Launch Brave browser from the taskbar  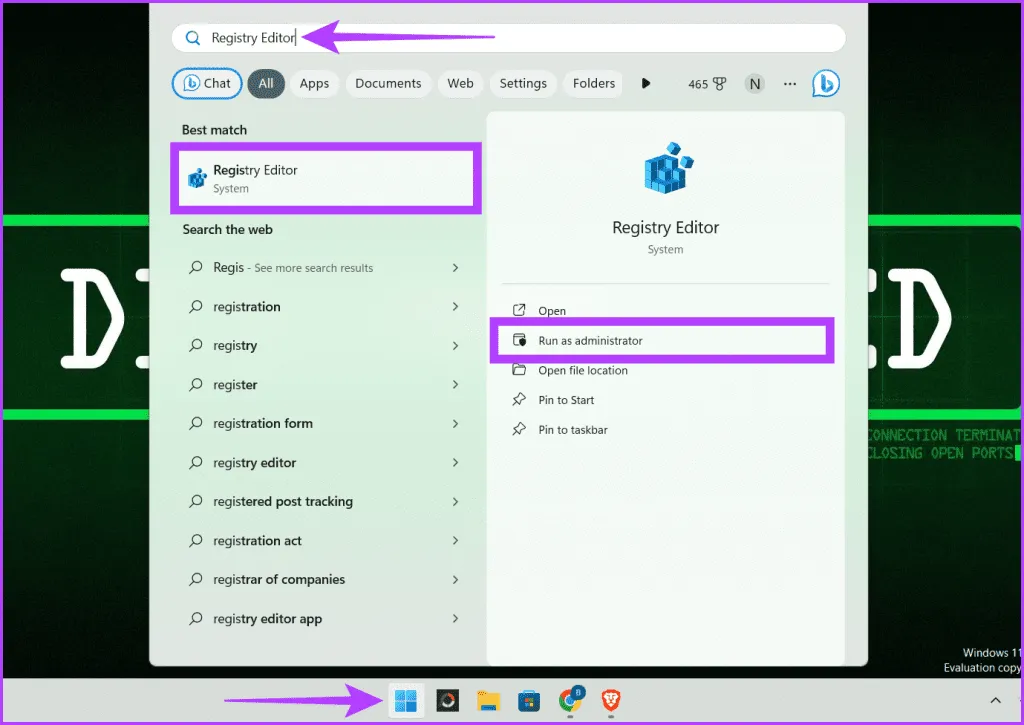[x=611, y=701]
